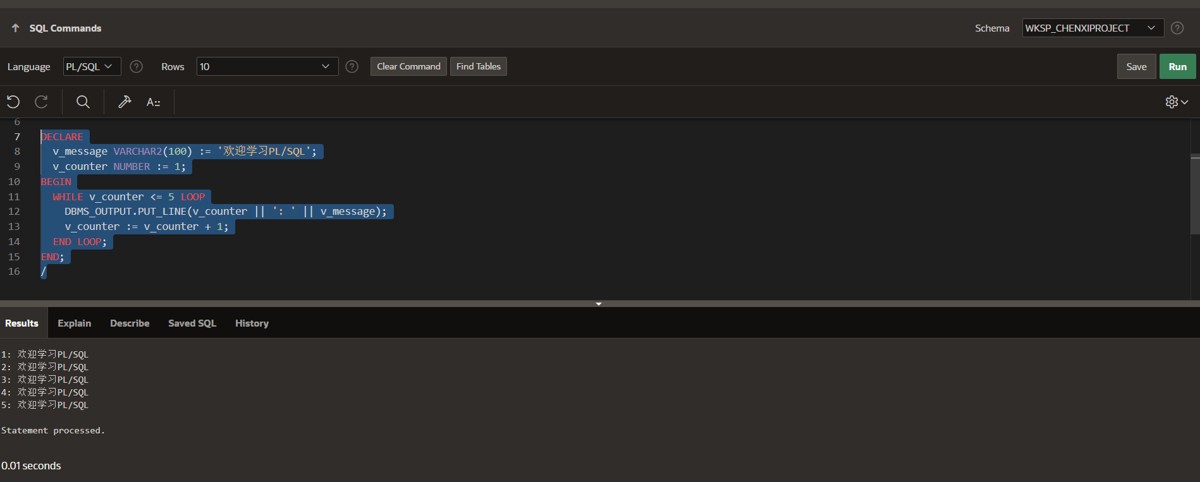Click the autocomplete A:: icon
The width and height of the screenshot is (1200, 482).
pos(153,102)
